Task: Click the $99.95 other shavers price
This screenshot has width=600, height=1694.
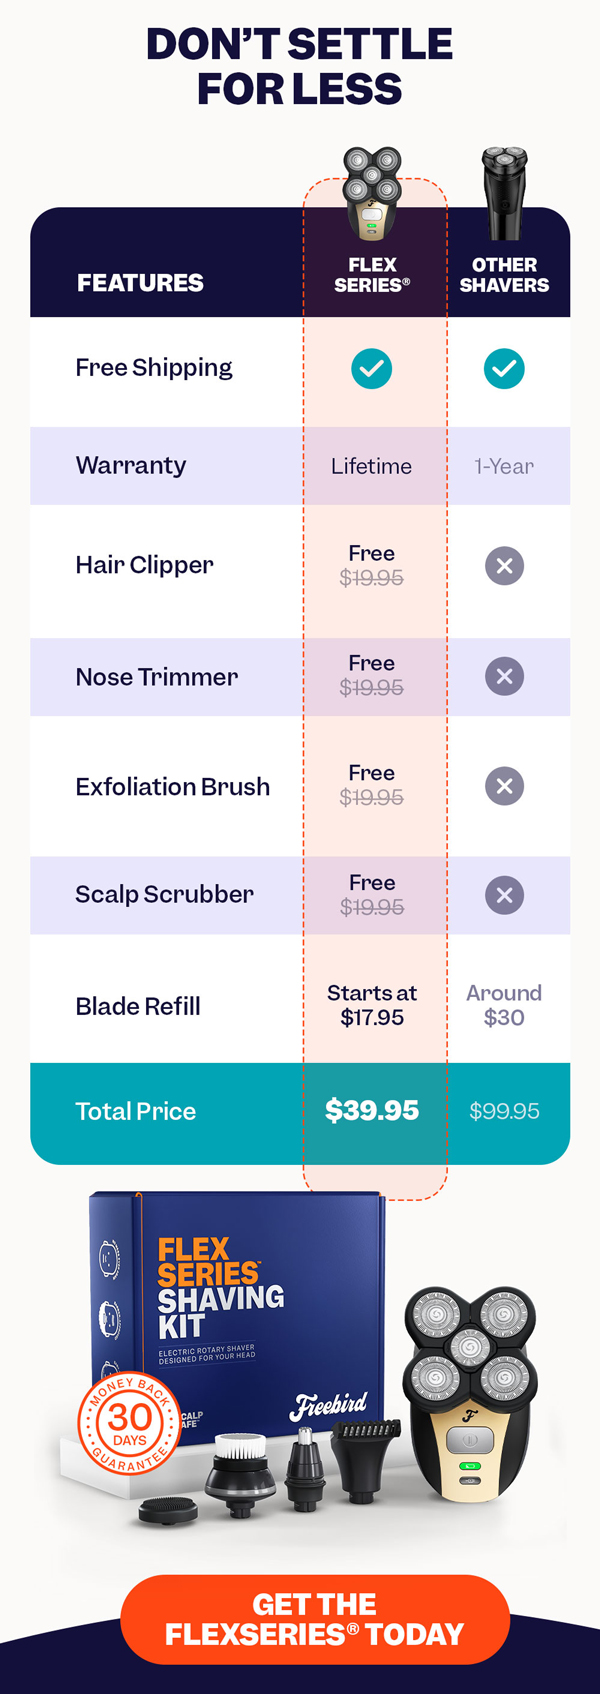Action: pyautogui.click(x=504, y=1112)
